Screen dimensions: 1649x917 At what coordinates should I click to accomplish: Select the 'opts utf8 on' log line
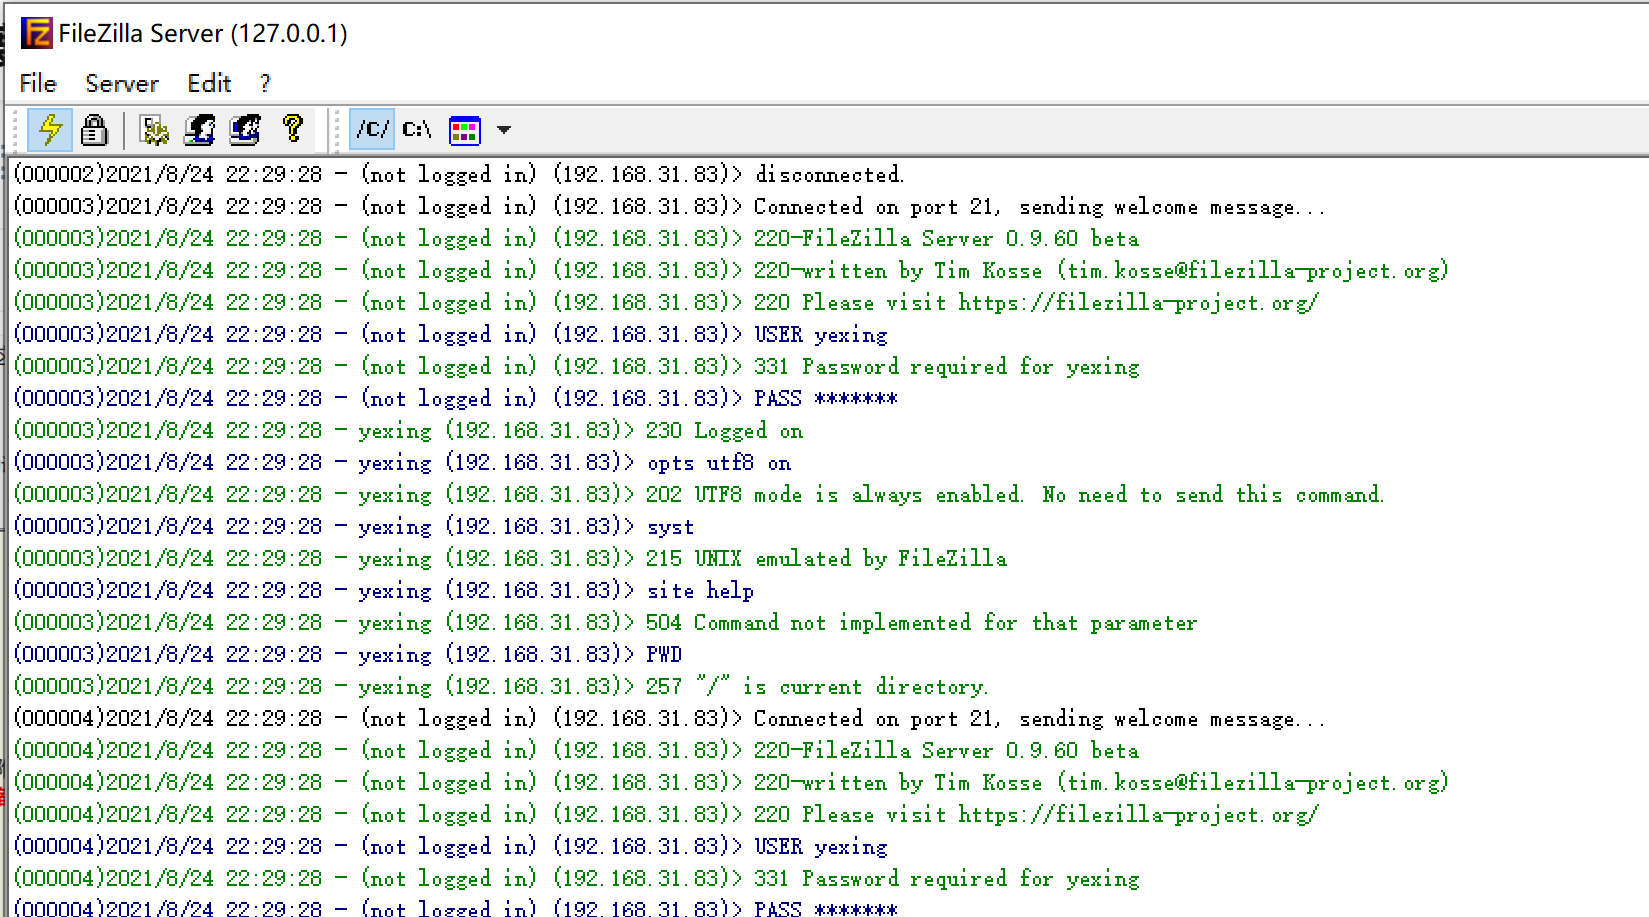click(x=402, y=462)
